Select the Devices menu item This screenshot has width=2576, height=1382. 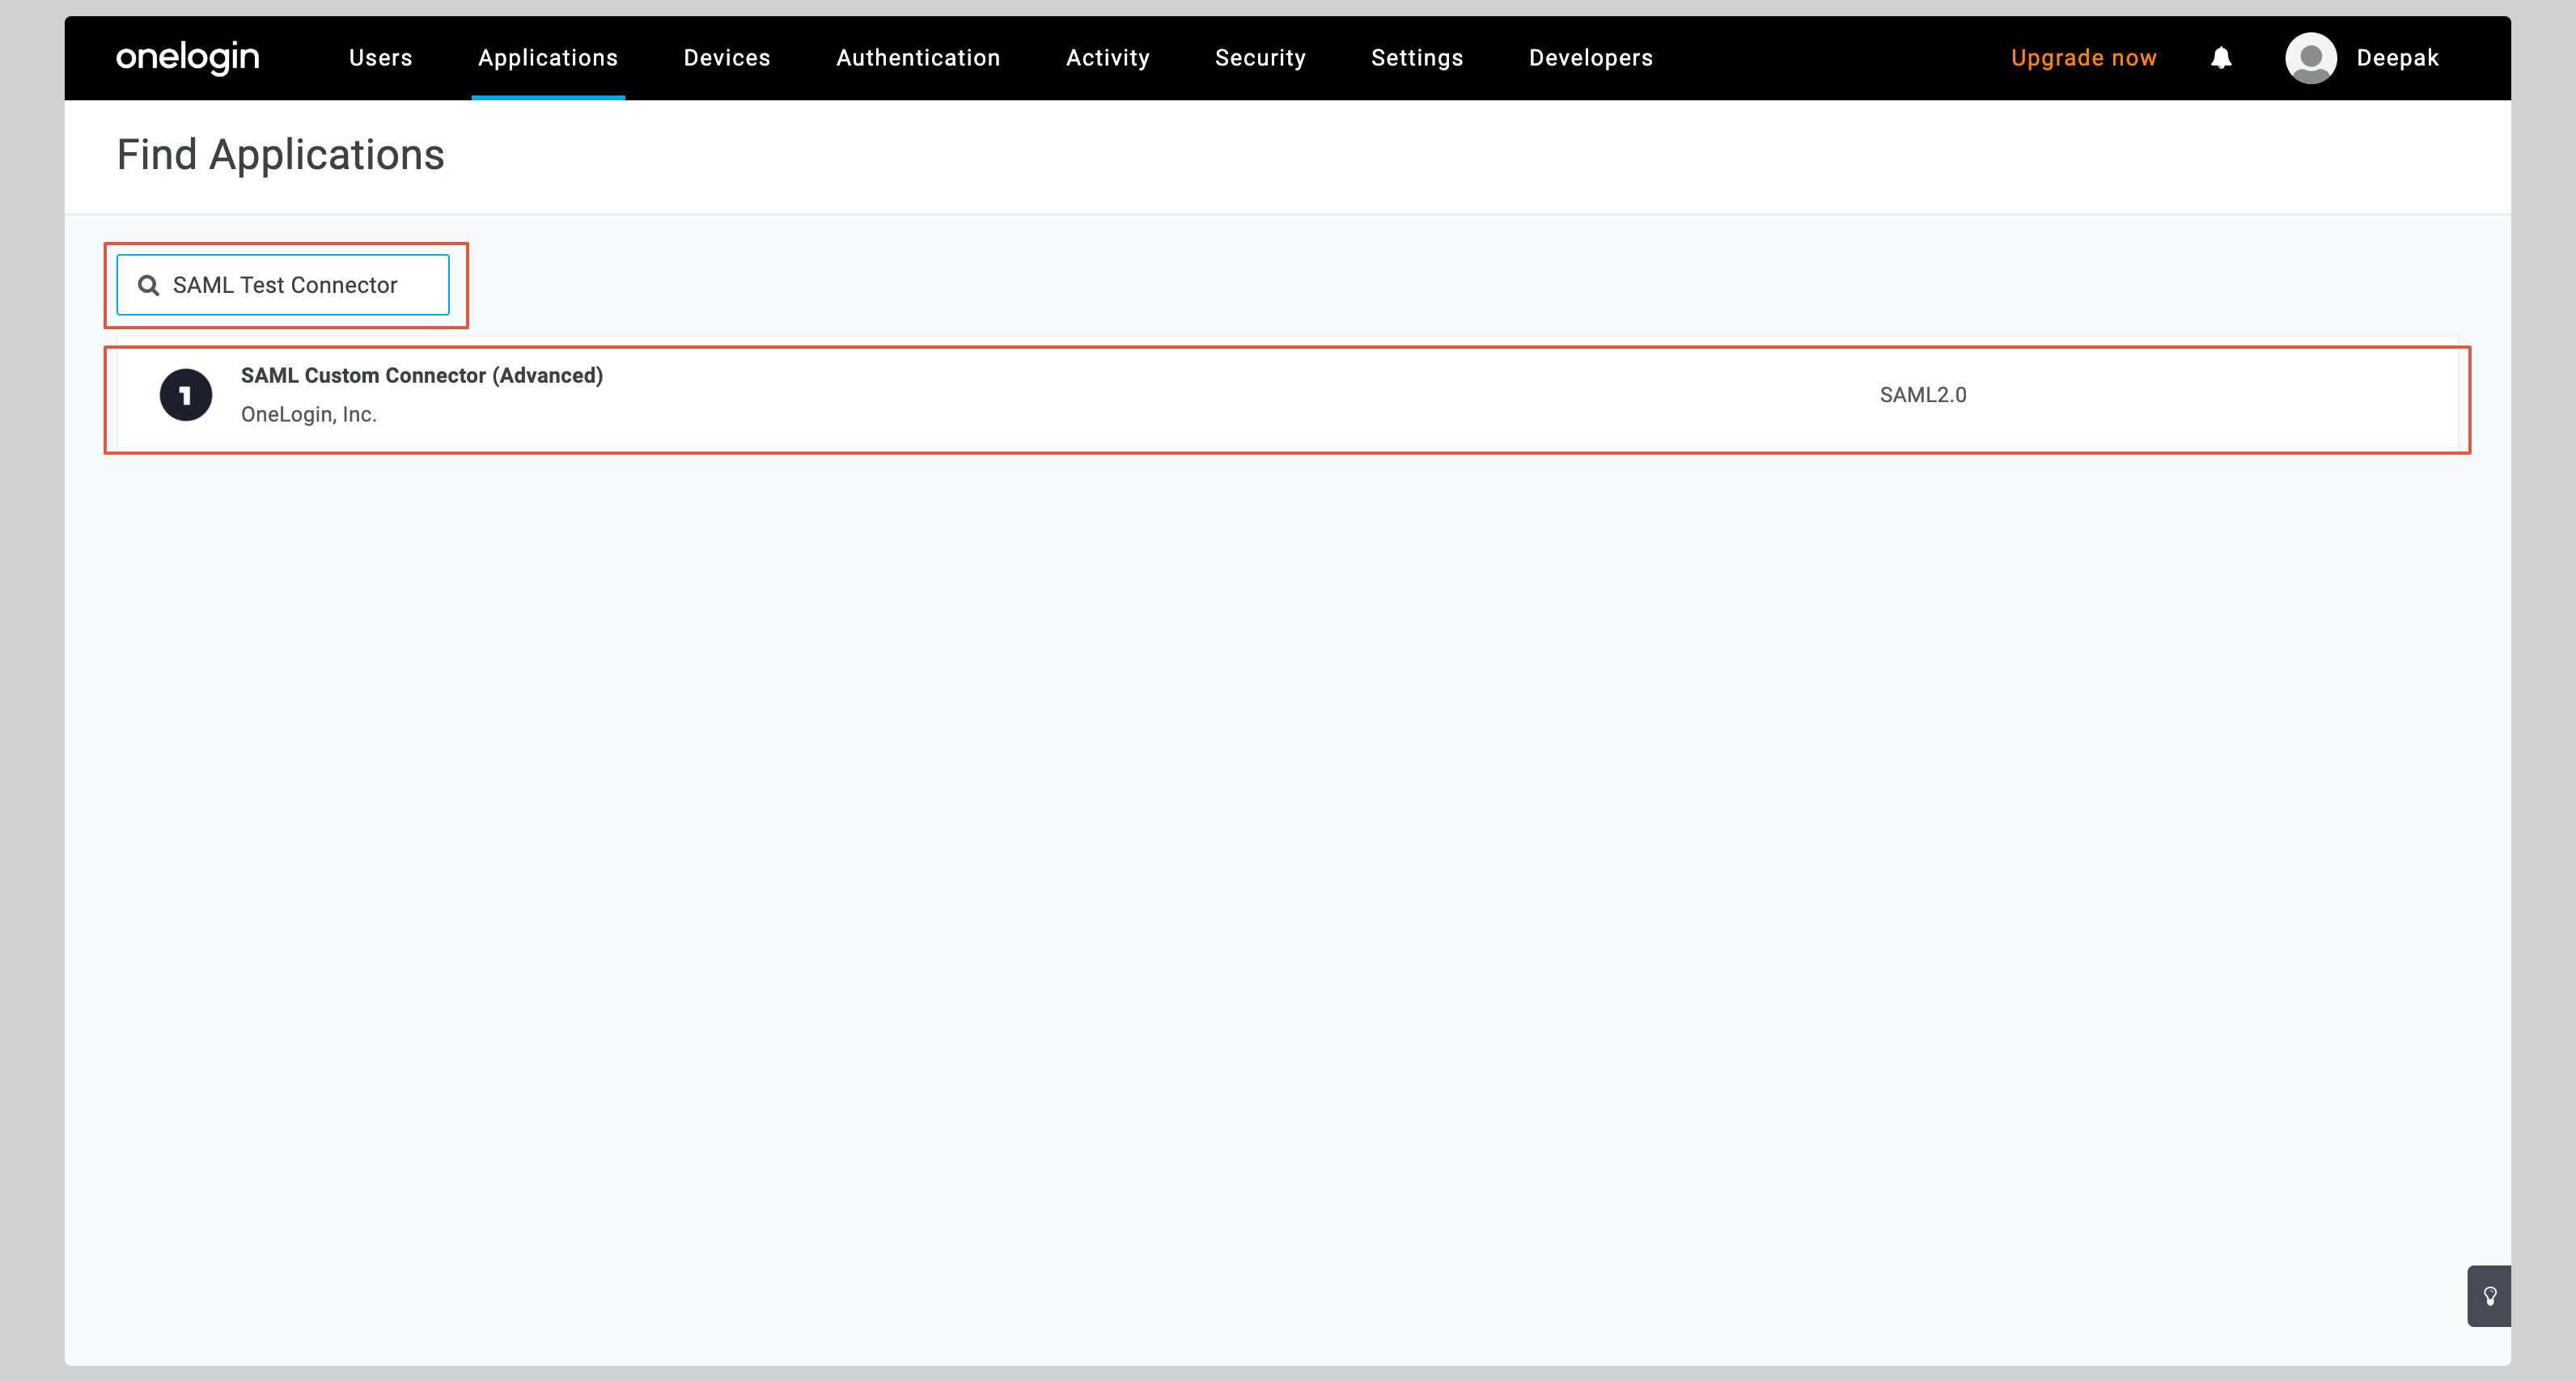pyautogui.click(x=724, y=56)
